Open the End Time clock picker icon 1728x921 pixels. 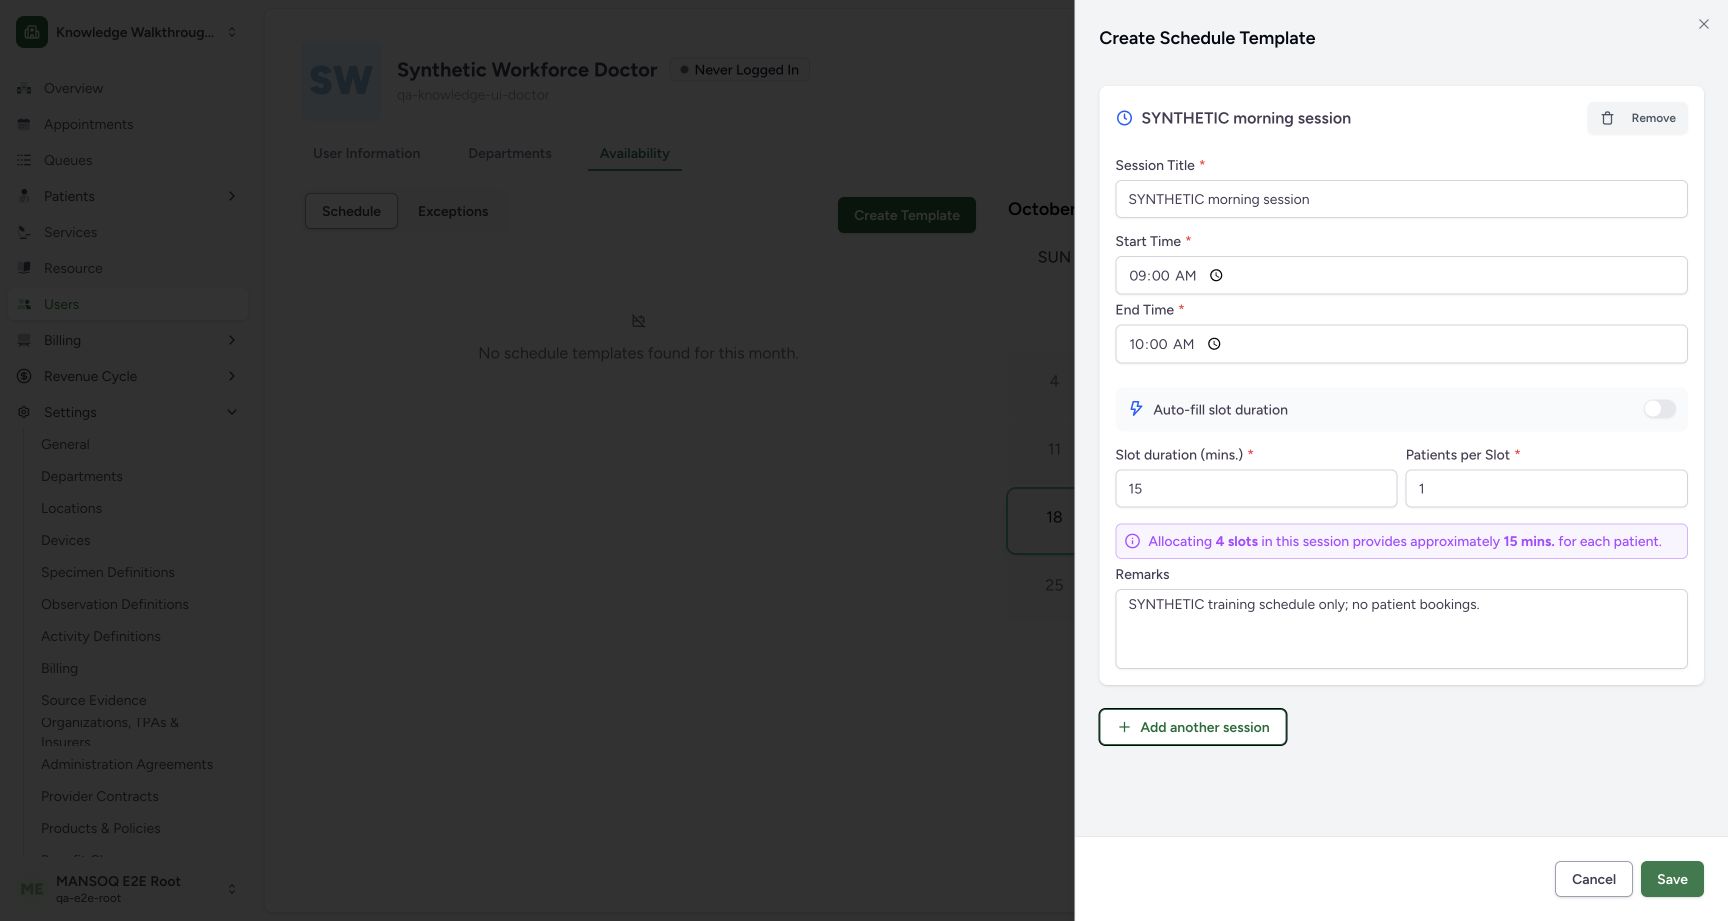point(1214,344)
